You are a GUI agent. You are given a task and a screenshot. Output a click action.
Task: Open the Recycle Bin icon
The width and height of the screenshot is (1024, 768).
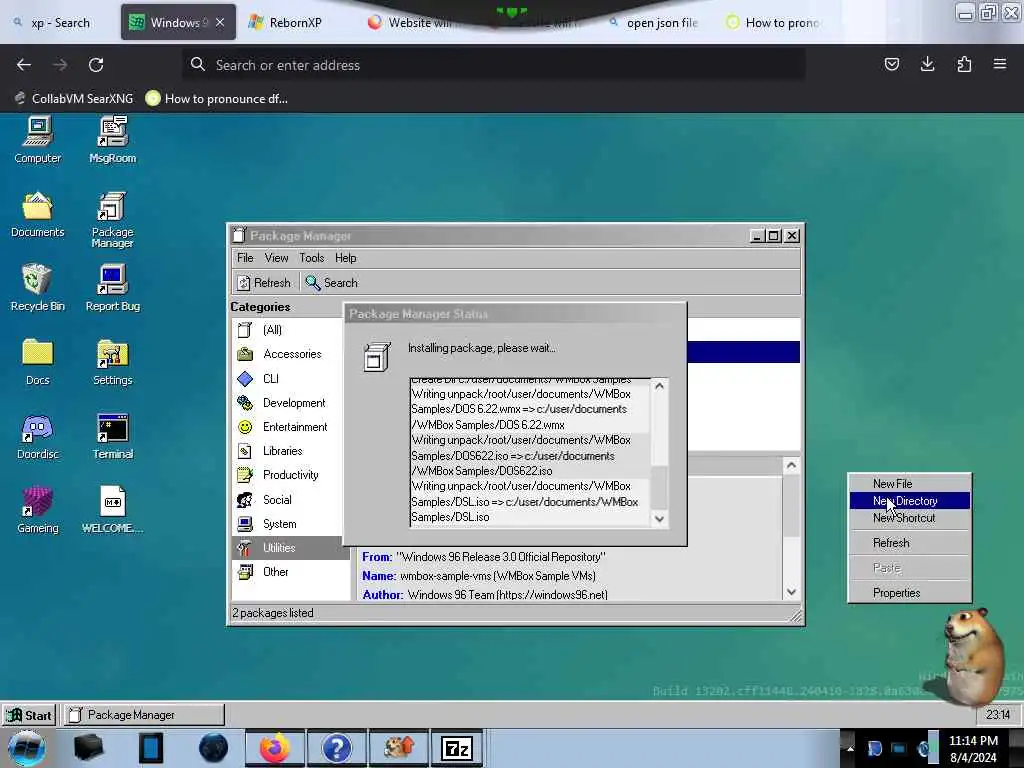[37, 287]
